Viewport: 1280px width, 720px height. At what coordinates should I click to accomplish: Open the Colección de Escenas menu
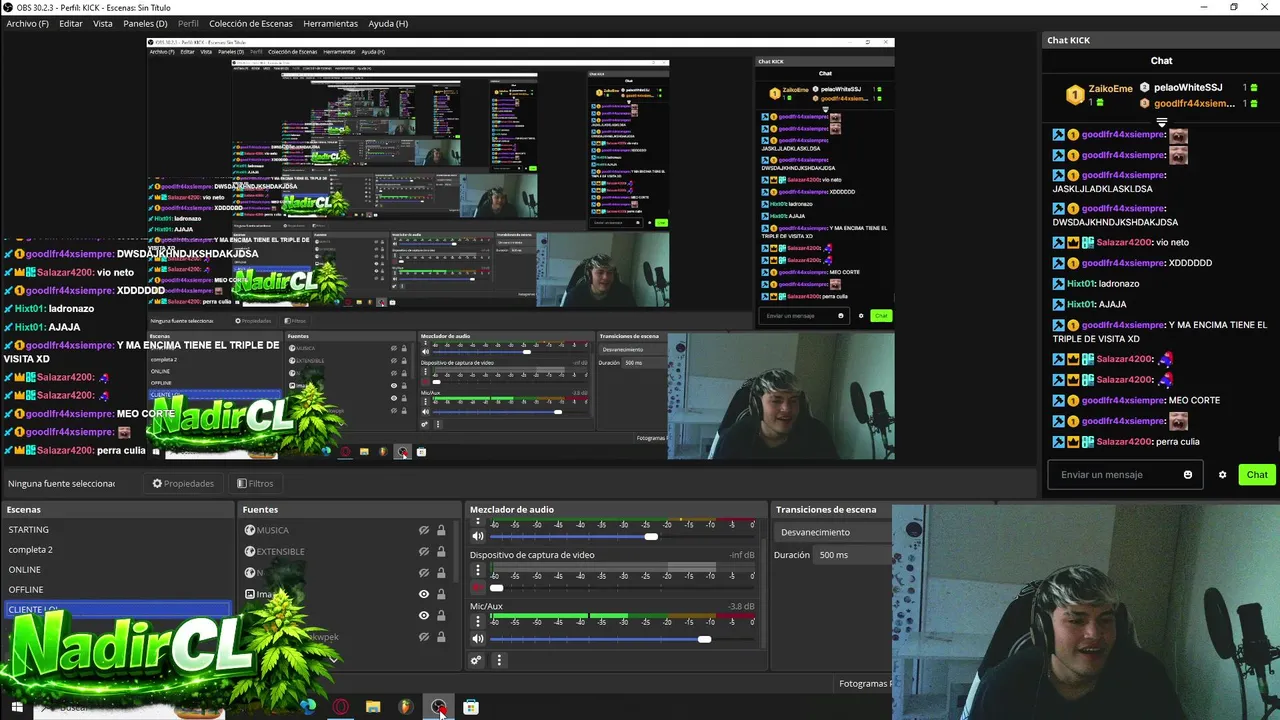250,23
